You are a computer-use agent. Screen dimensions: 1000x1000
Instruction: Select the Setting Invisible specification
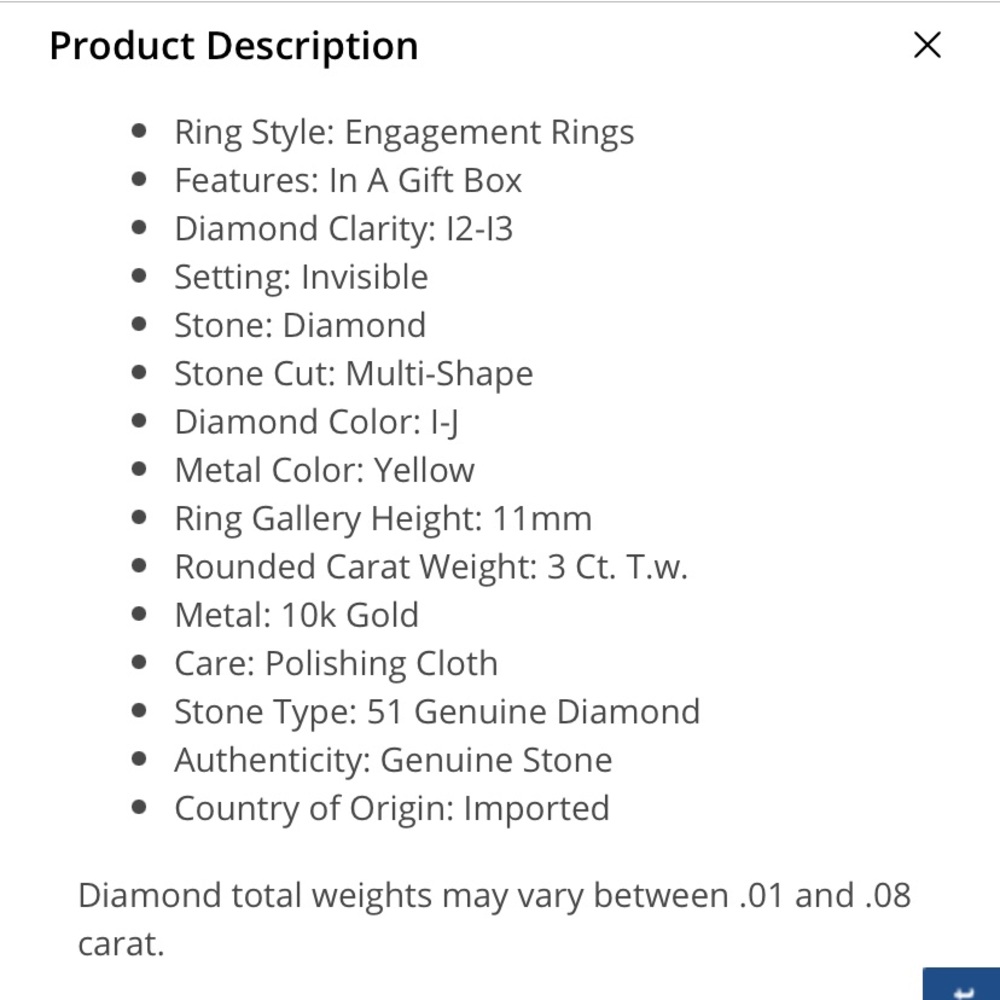click(x=301, y=276)
